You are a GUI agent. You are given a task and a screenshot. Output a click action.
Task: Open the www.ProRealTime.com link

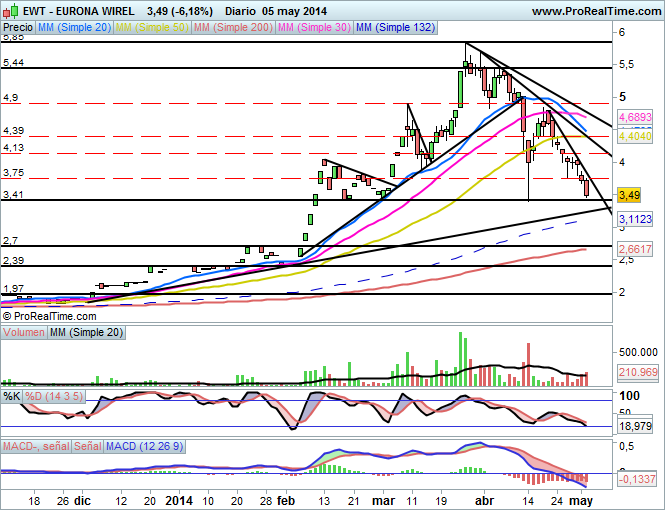(596, 10)
